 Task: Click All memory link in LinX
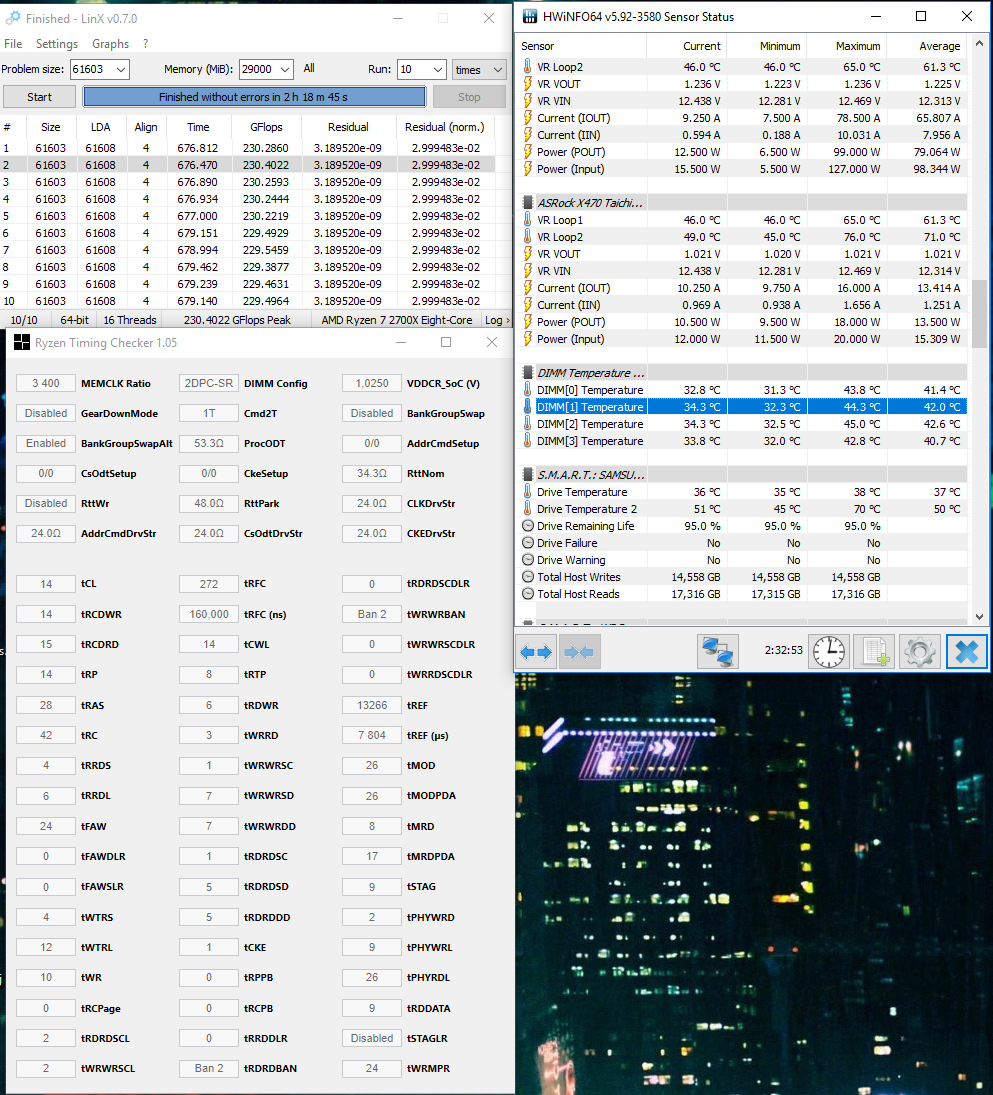pos(309,68)
